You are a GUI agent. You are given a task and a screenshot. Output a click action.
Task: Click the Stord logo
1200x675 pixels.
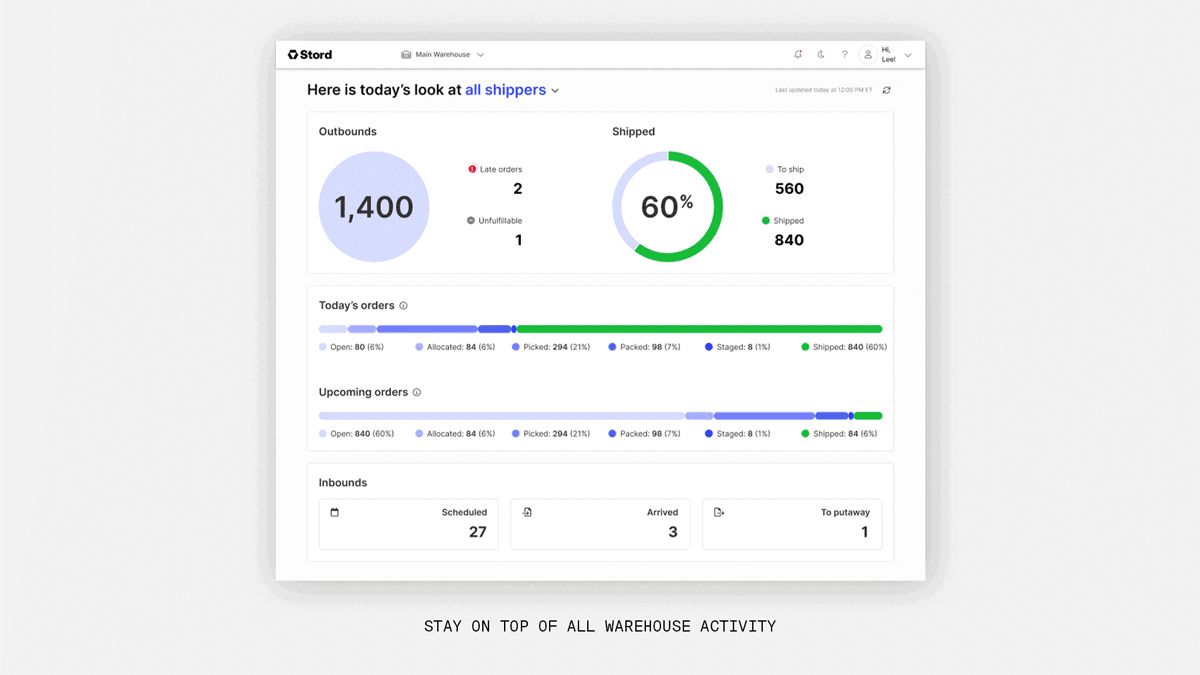pyautogui.click(x=310, y=55)
